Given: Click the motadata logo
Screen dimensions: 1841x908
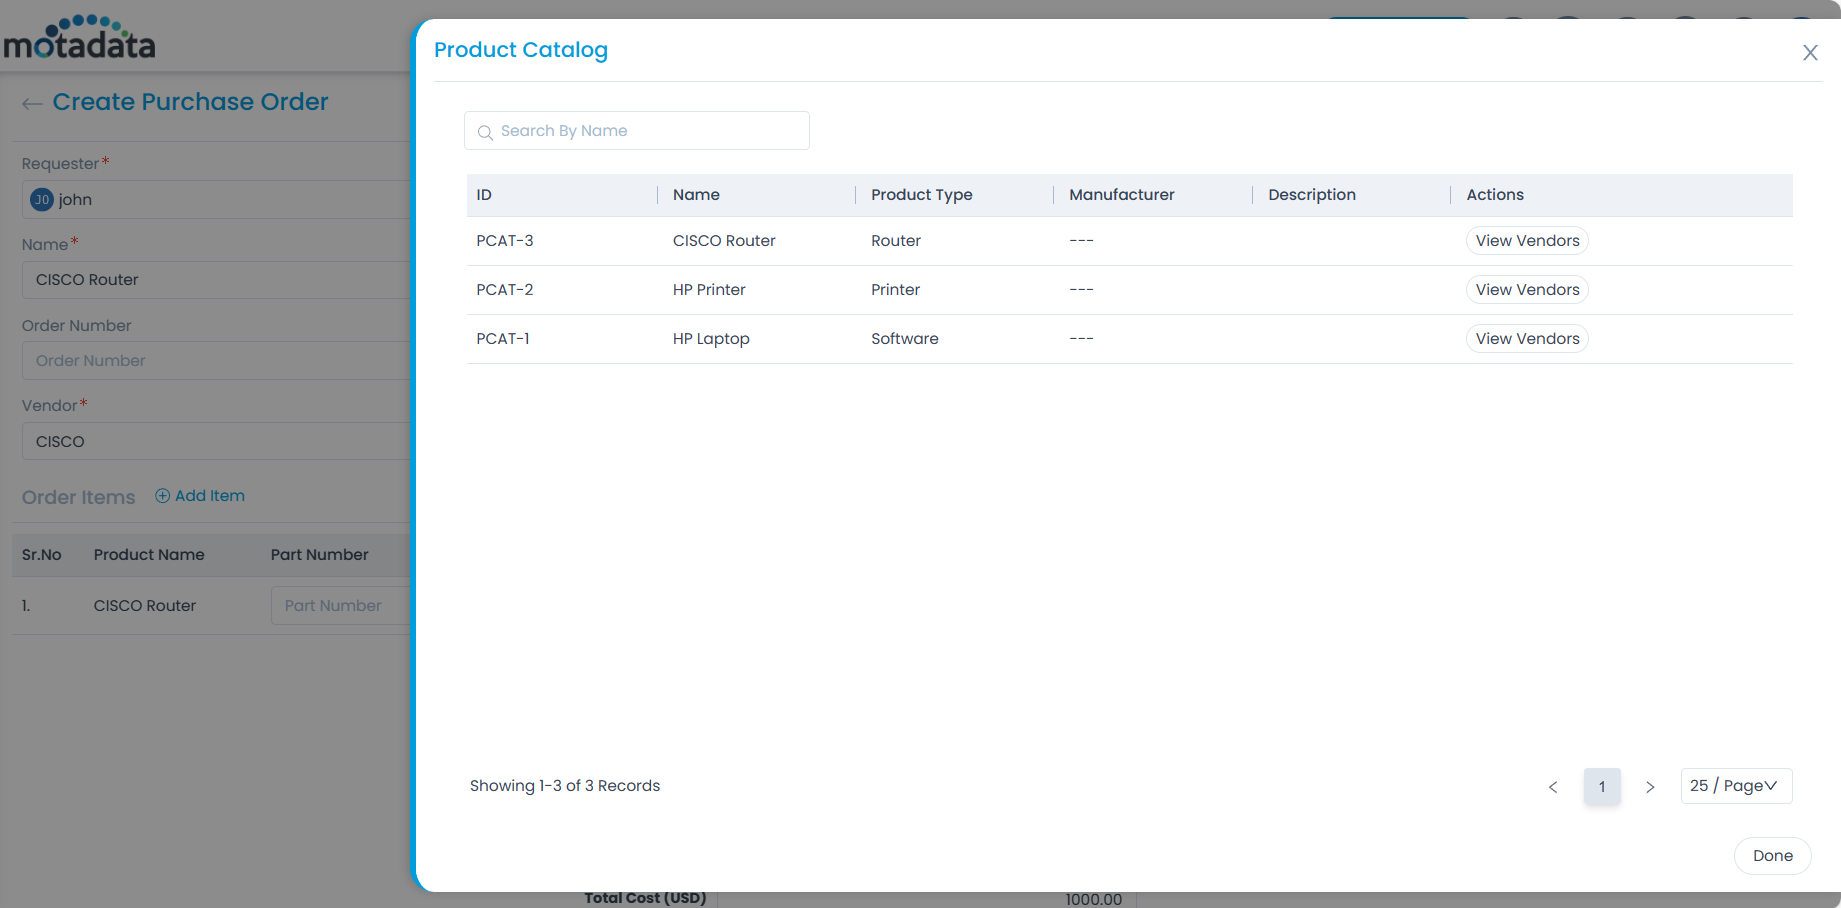Looking at the screenshot, I should 80,38.
